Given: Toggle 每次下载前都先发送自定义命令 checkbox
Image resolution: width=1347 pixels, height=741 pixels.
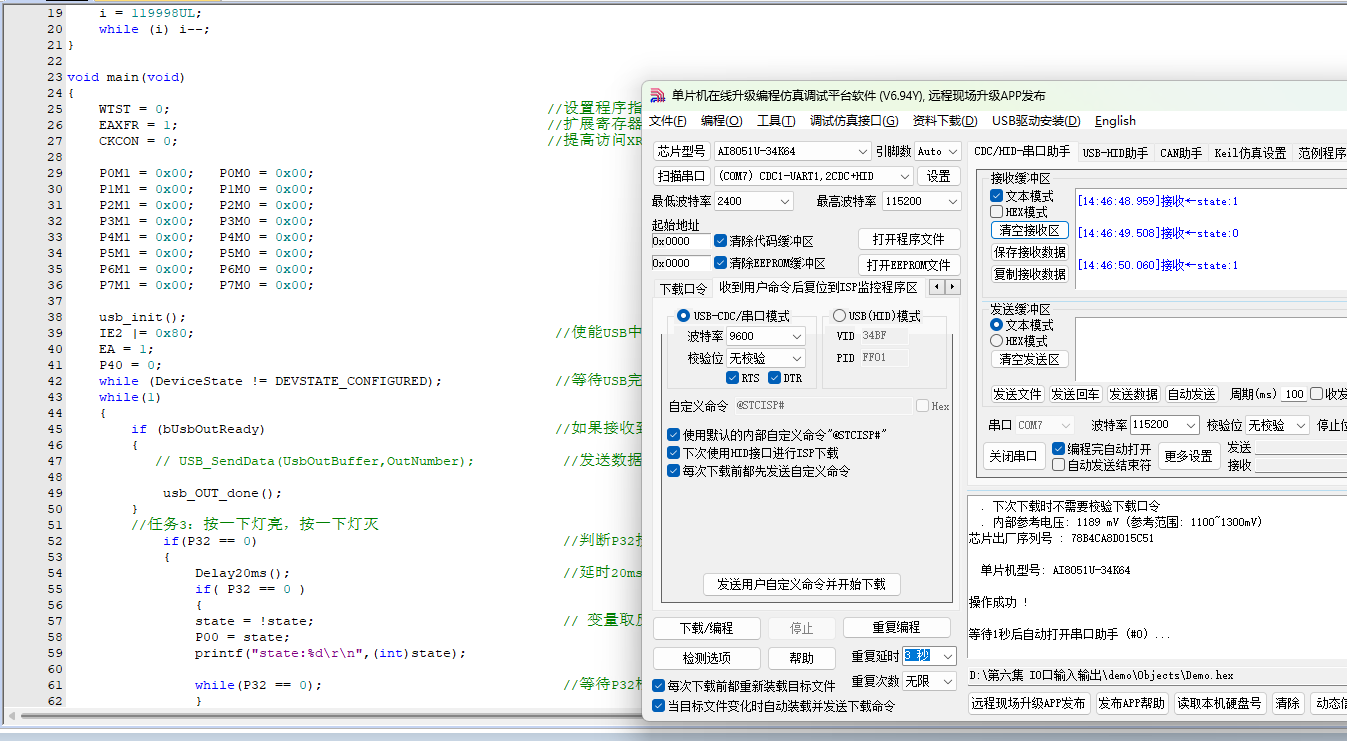Looking at the screenshot, I should [x=758, y=471].
